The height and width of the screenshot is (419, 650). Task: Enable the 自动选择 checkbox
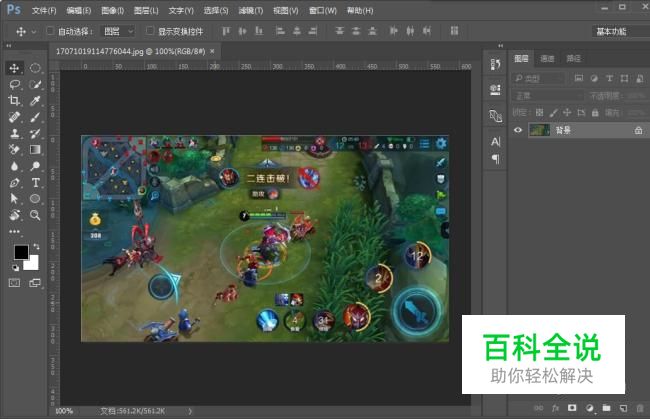pyautogui.click(x=51, y=31)
